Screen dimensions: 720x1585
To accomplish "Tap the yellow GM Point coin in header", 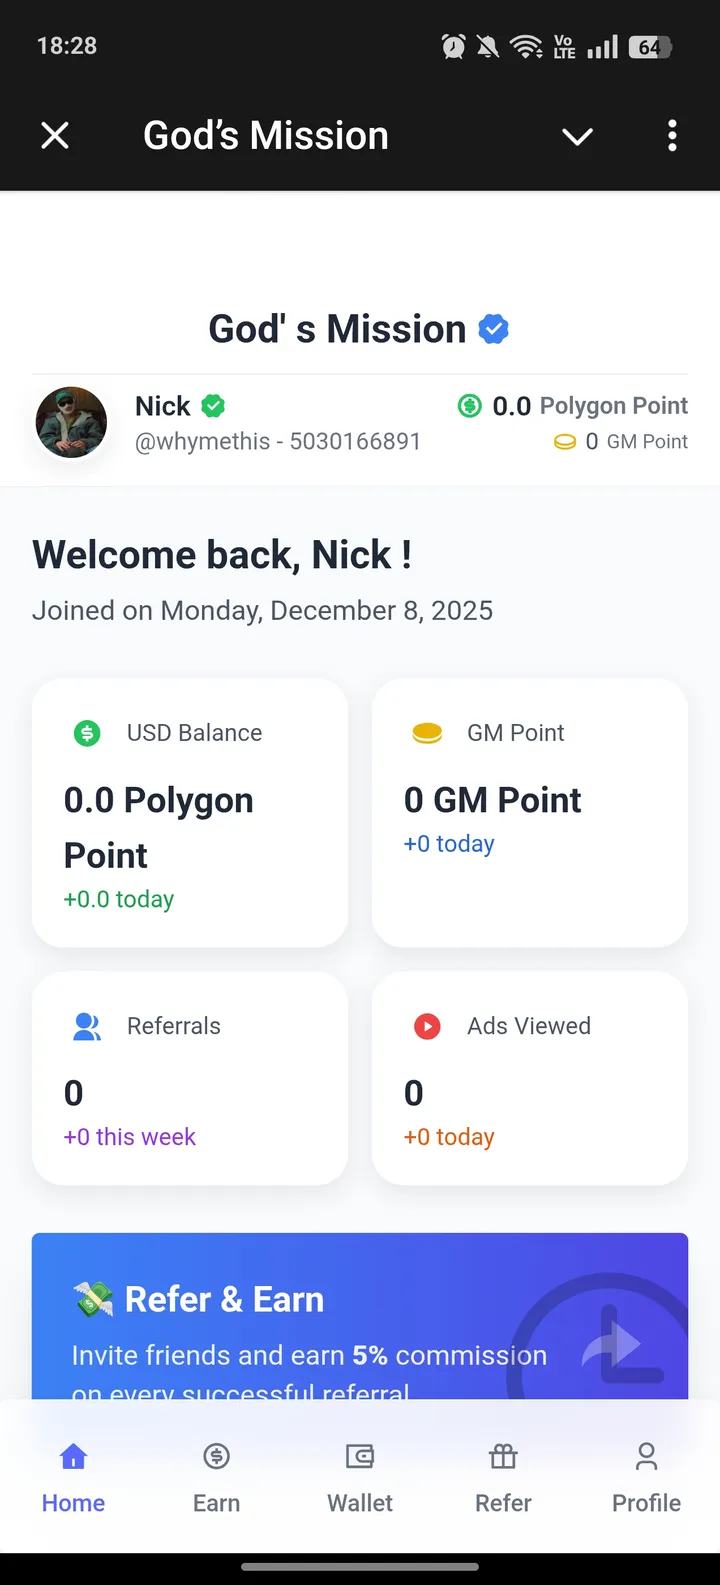I will point(565,442).
